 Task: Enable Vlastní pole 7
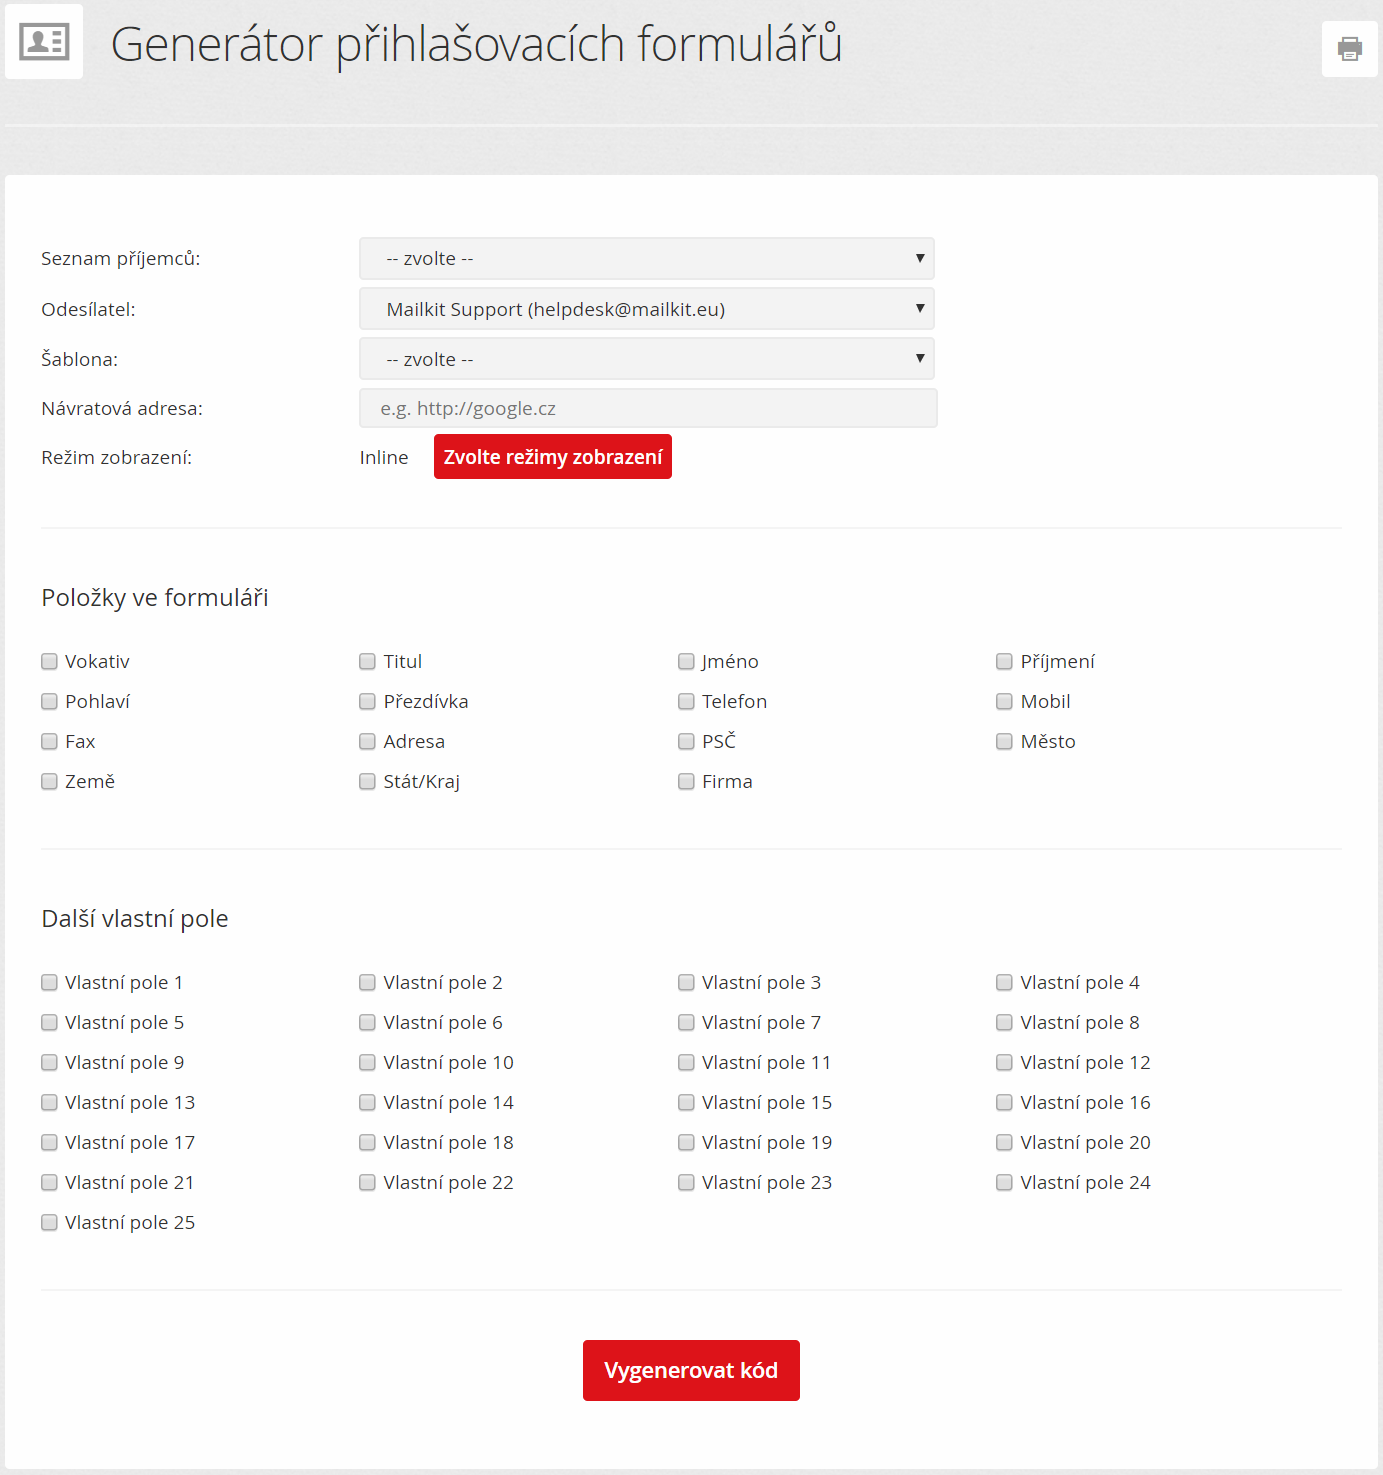point(686,1022)
